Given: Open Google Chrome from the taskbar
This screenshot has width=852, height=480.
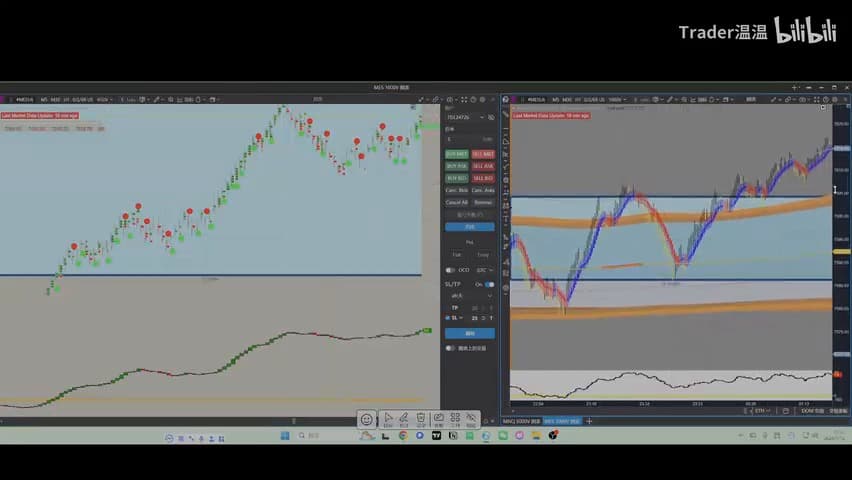Looking at the screenshot, I should point(403,435).
